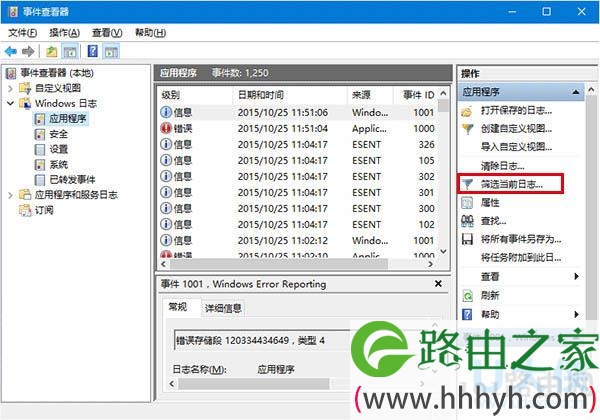Screen dimensions: 600x420
Task: Switch to the 常规 tab
Action: [178, 307]
